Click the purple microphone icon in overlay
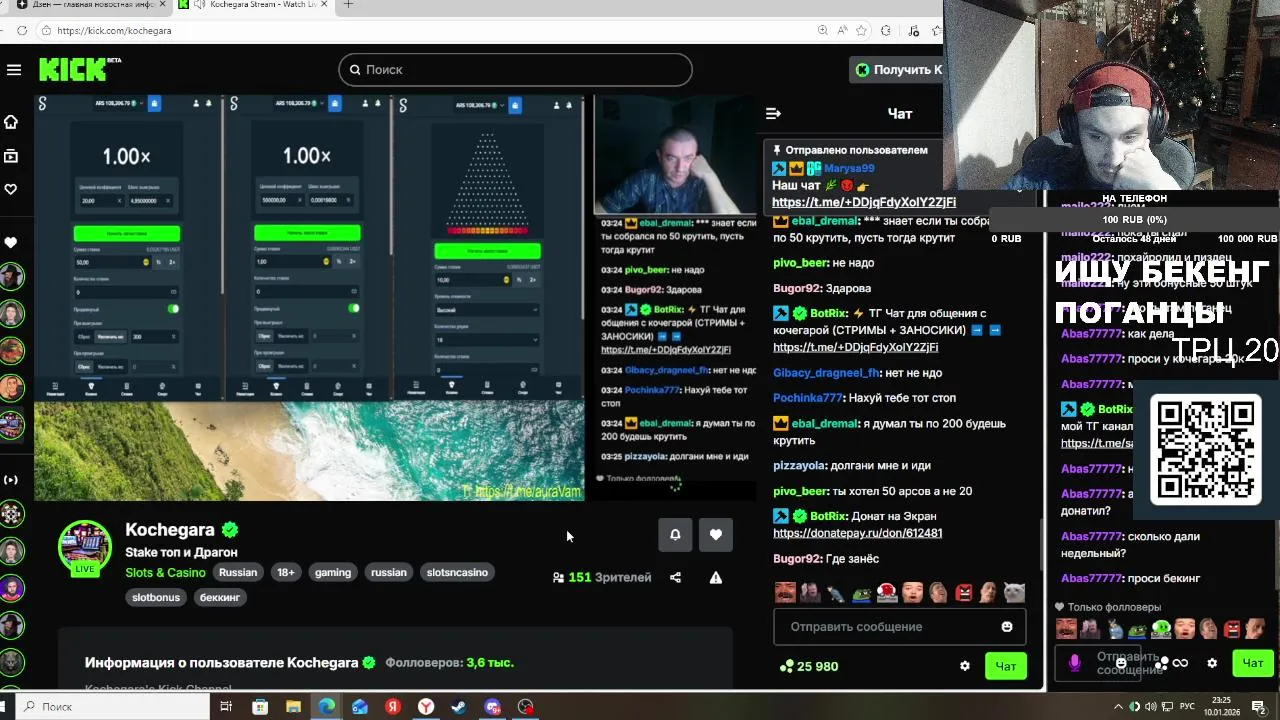Screen dimensions: 1280x720 point(1075,663)
